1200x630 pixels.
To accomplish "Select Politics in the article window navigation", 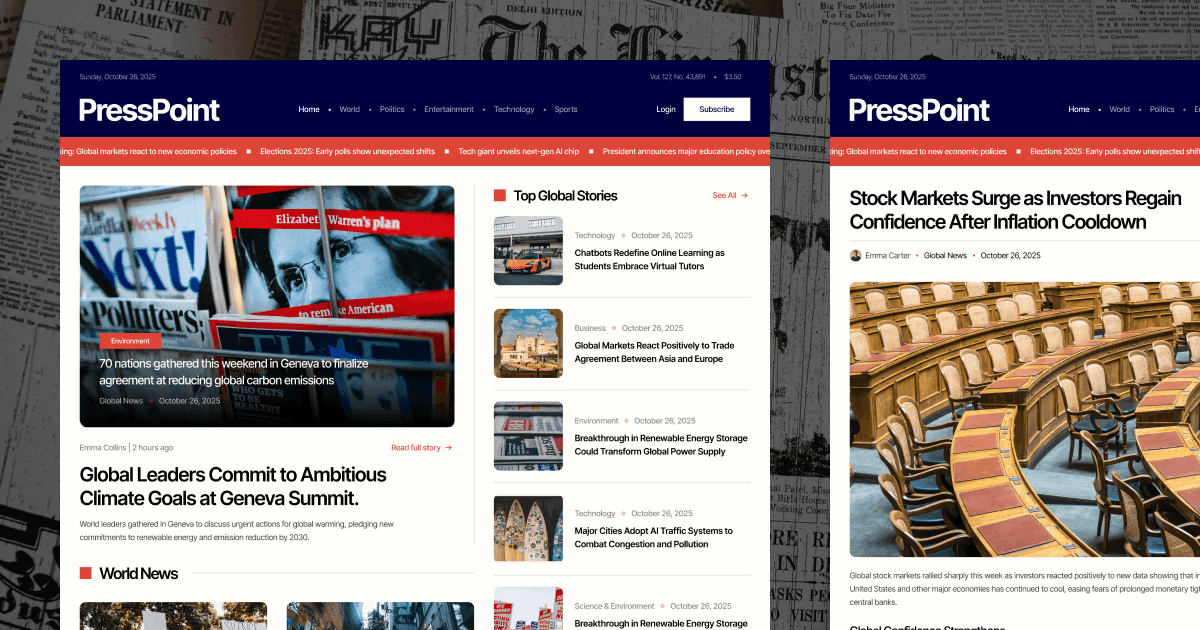I will 1162,109.
